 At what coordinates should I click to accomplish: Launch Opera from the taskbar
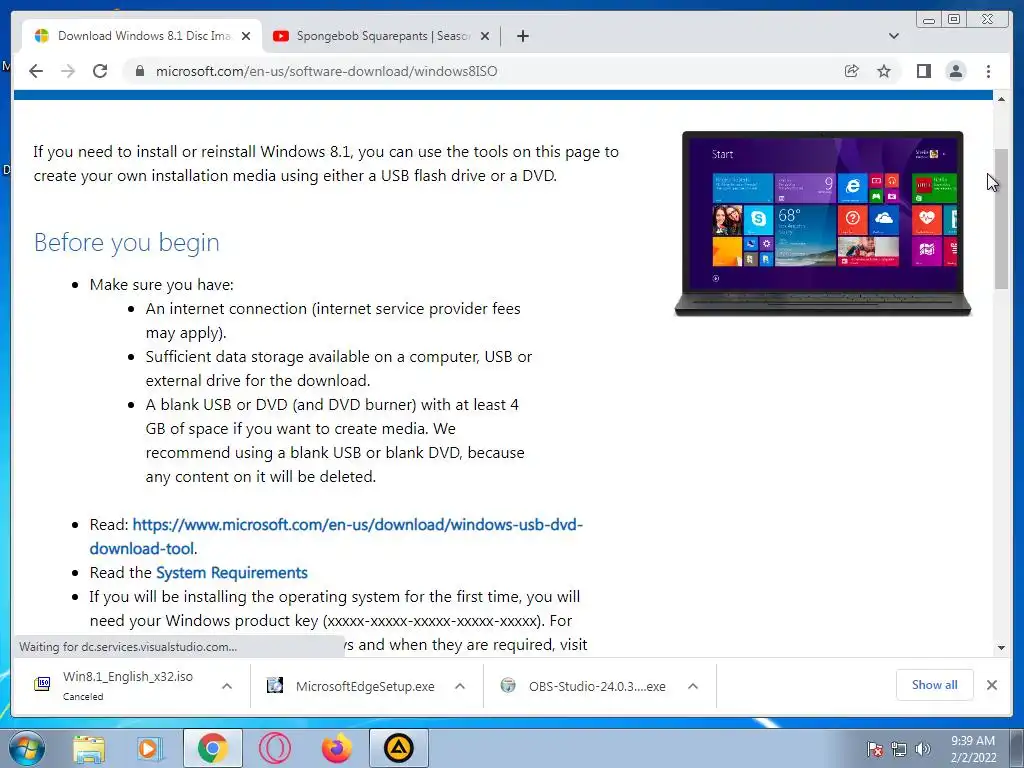pos(275,748)
